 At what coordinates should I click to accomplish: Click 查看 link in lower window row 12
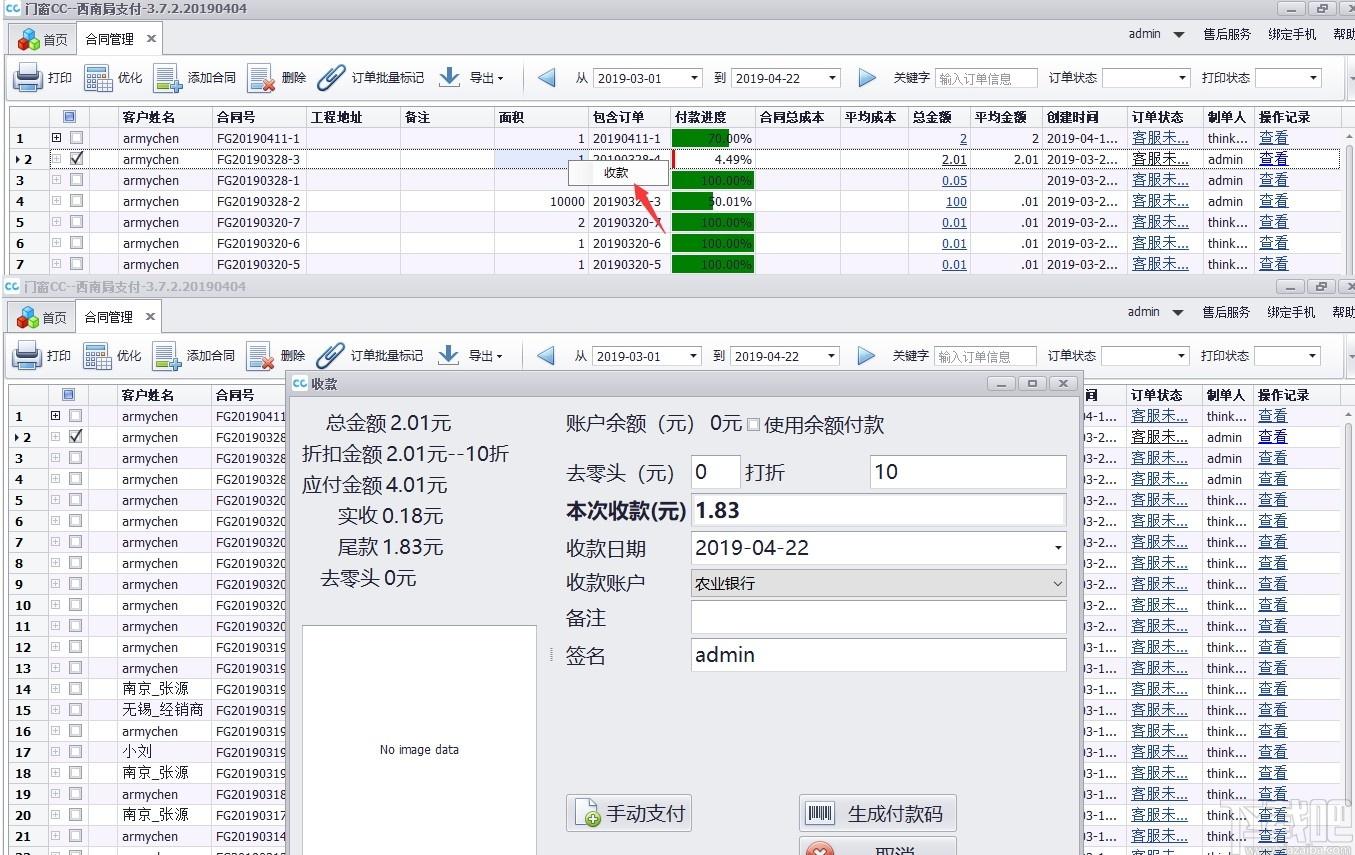pyautogui.click(x=1272, y=647)
